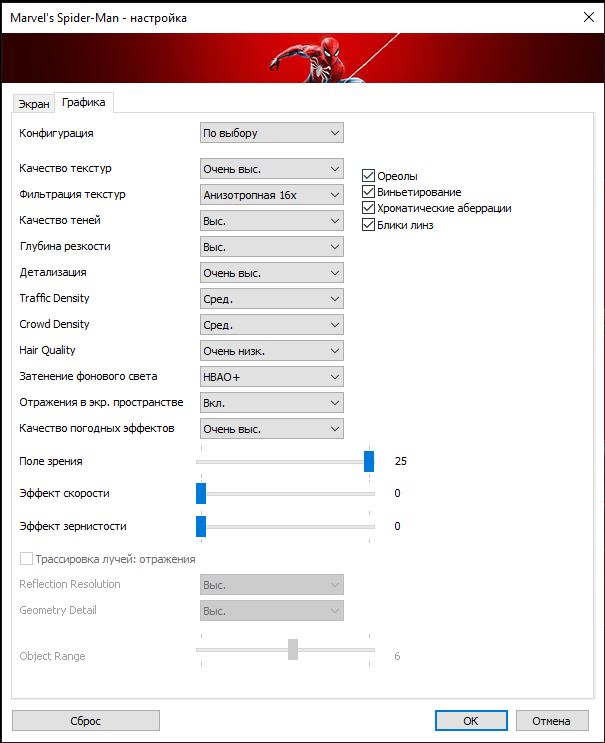Image resolution: width=605 pixels, height=743 pixels.
Task: Close the settings window with the X button
Action: click(x=582, y=17)
